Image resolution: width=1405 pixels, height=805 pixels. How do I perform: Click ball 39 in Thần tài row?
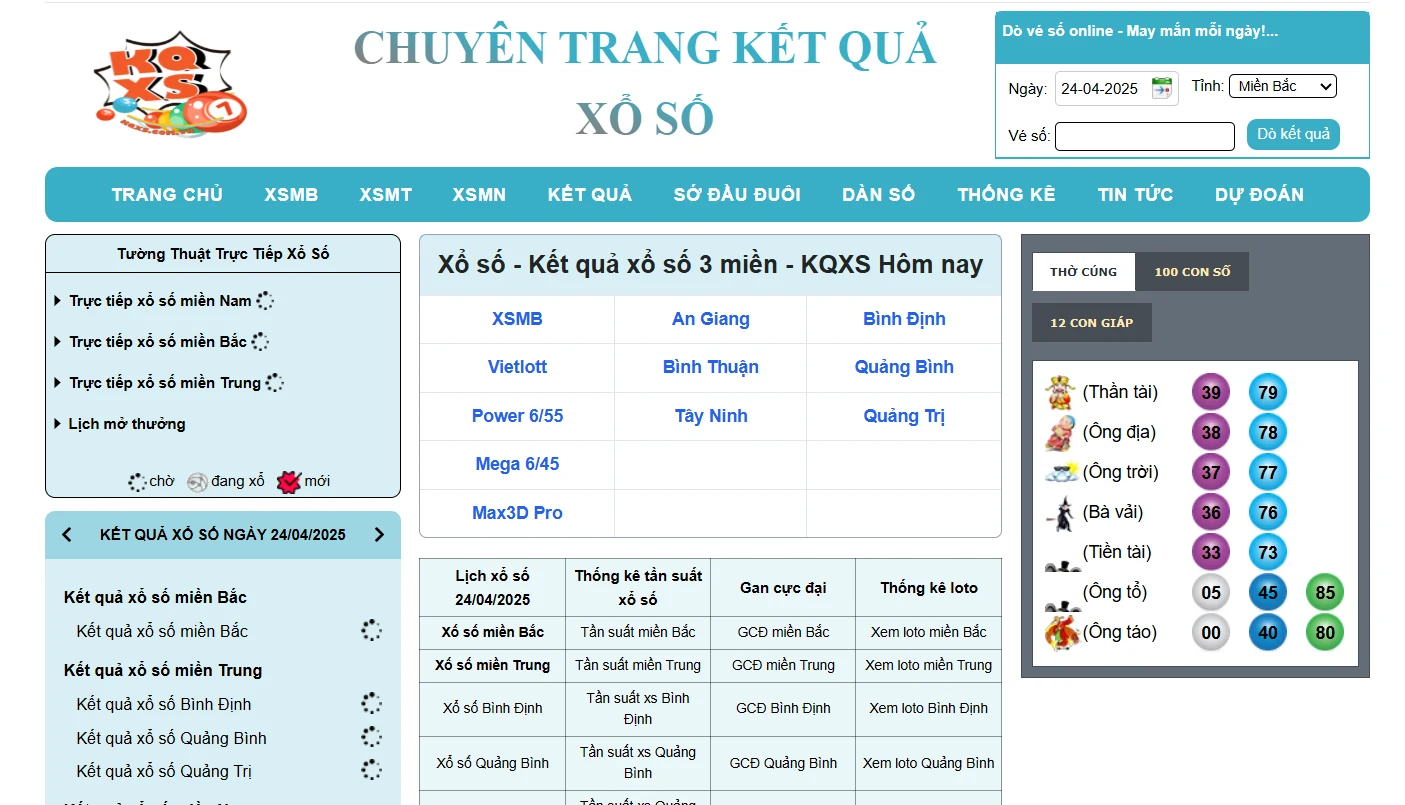[x=1211, y=392]
